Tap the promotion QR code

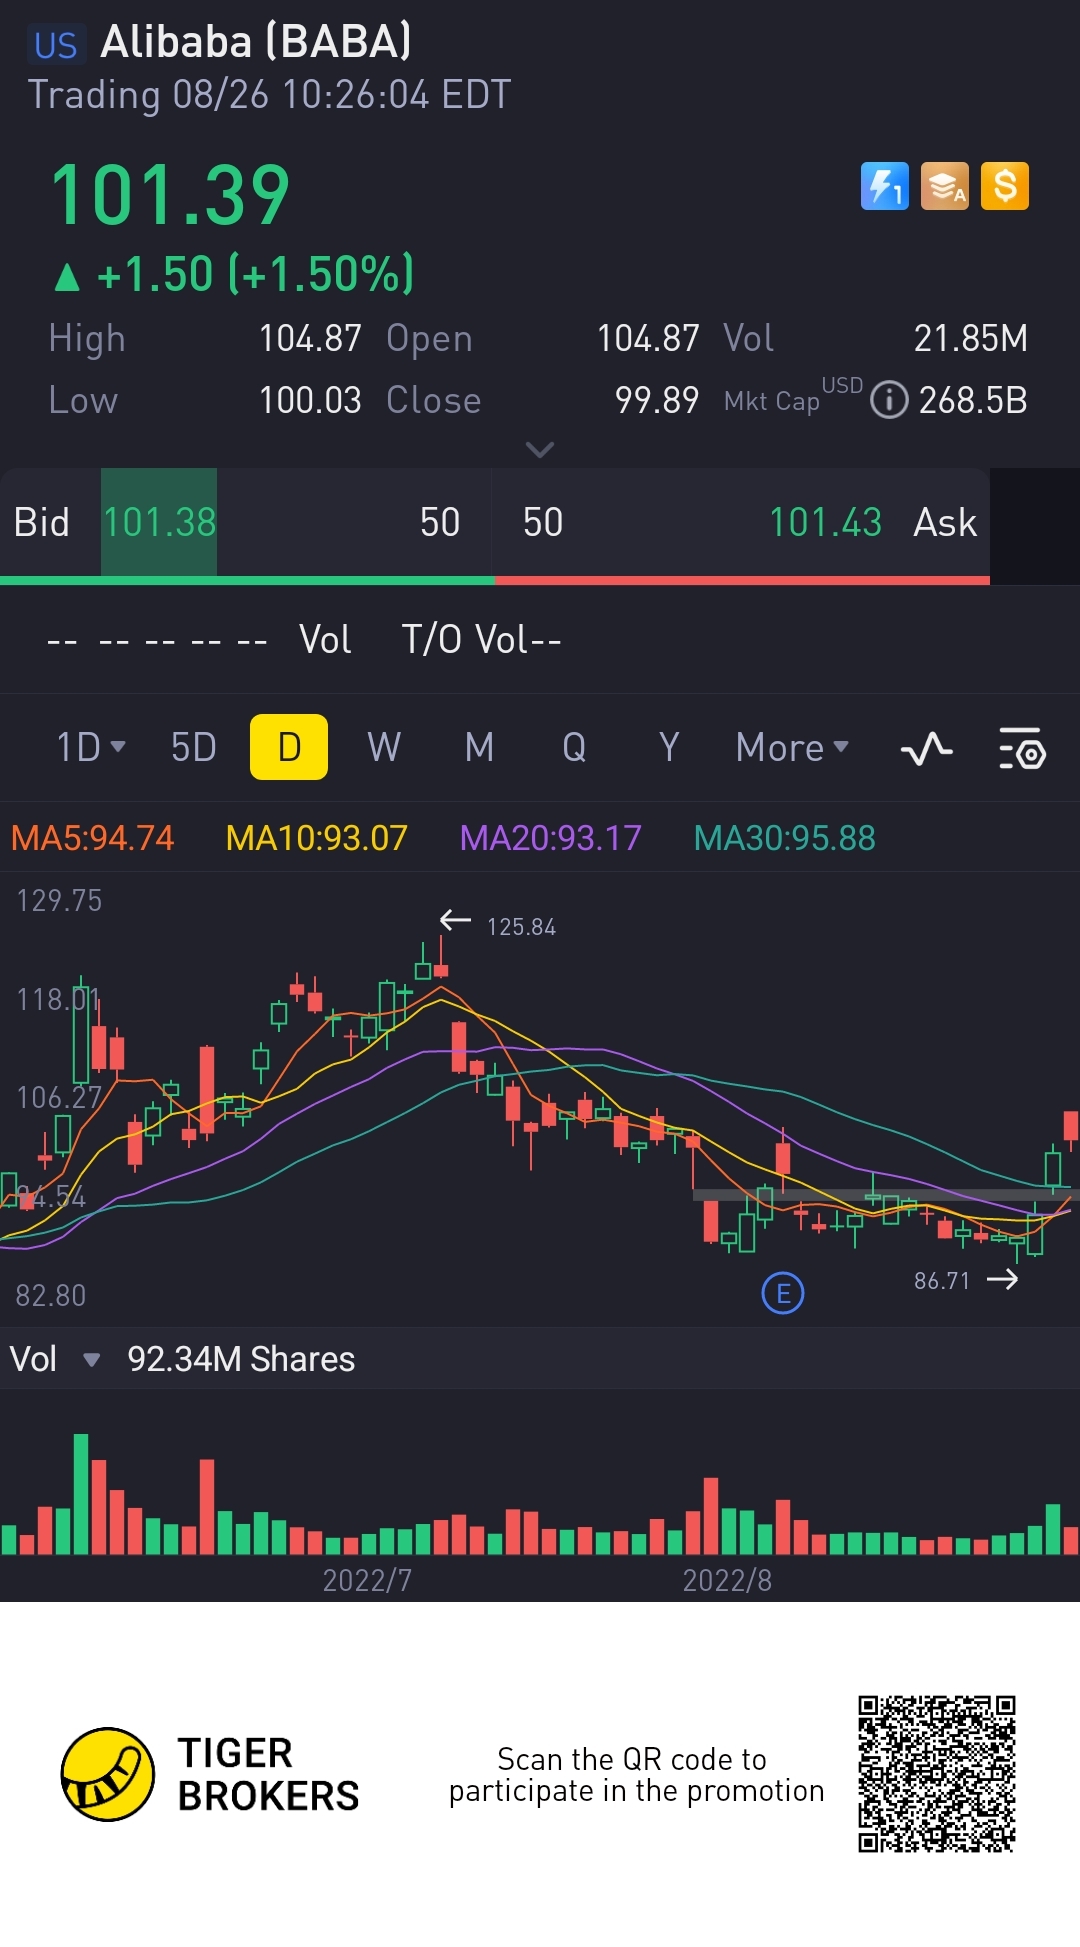(x=937, y=1774)
